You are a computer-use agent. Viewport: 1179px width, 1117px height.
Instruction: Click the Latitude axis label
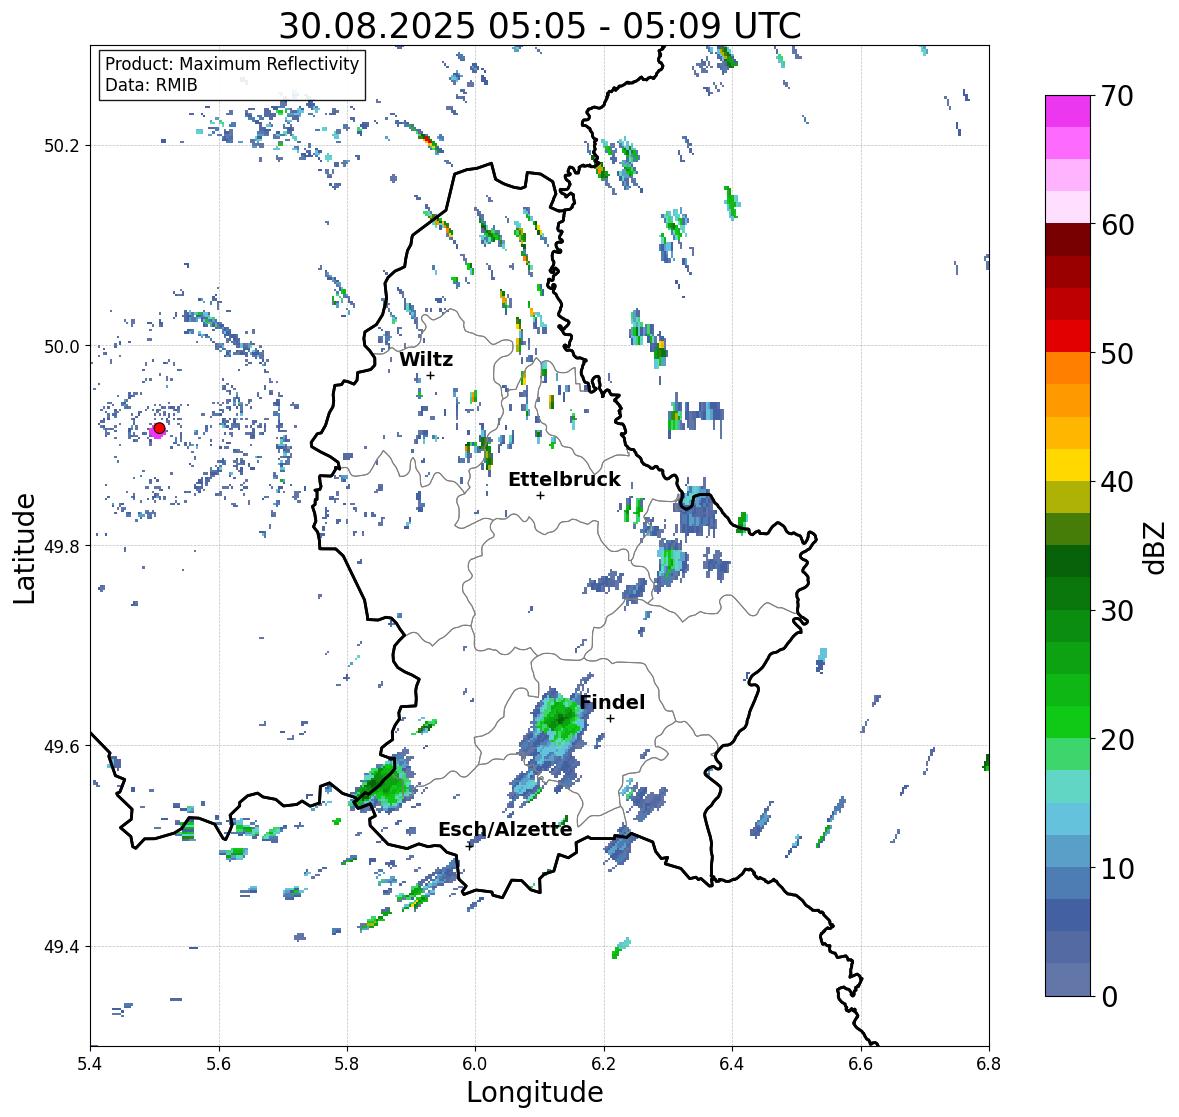coord(25,548)
